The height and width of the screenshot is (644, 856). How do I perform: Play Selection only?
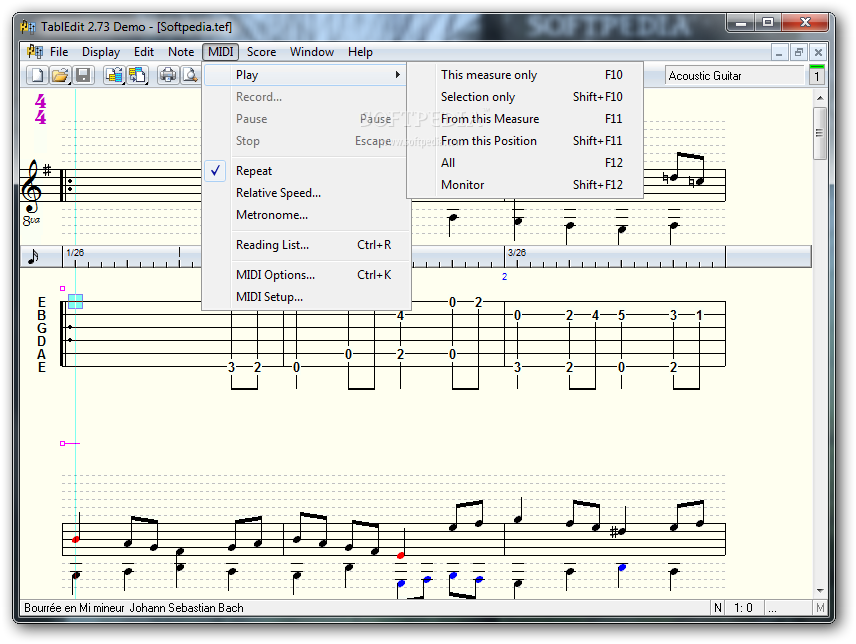point(525,97)
